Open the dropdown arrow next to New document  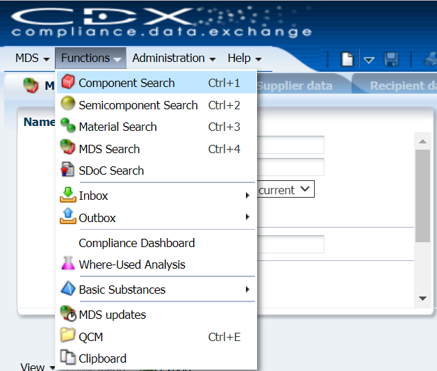369,60
